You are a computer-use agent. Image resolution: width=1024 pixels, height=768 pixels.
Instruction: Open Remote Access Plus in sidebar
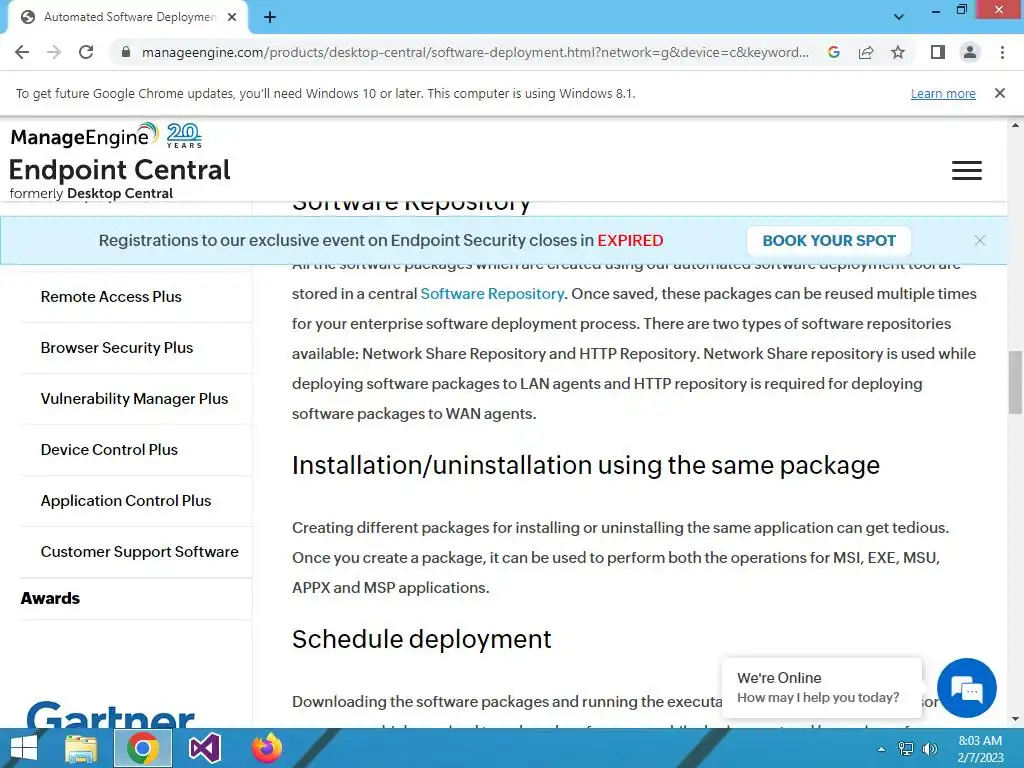[x=111, y=296]
